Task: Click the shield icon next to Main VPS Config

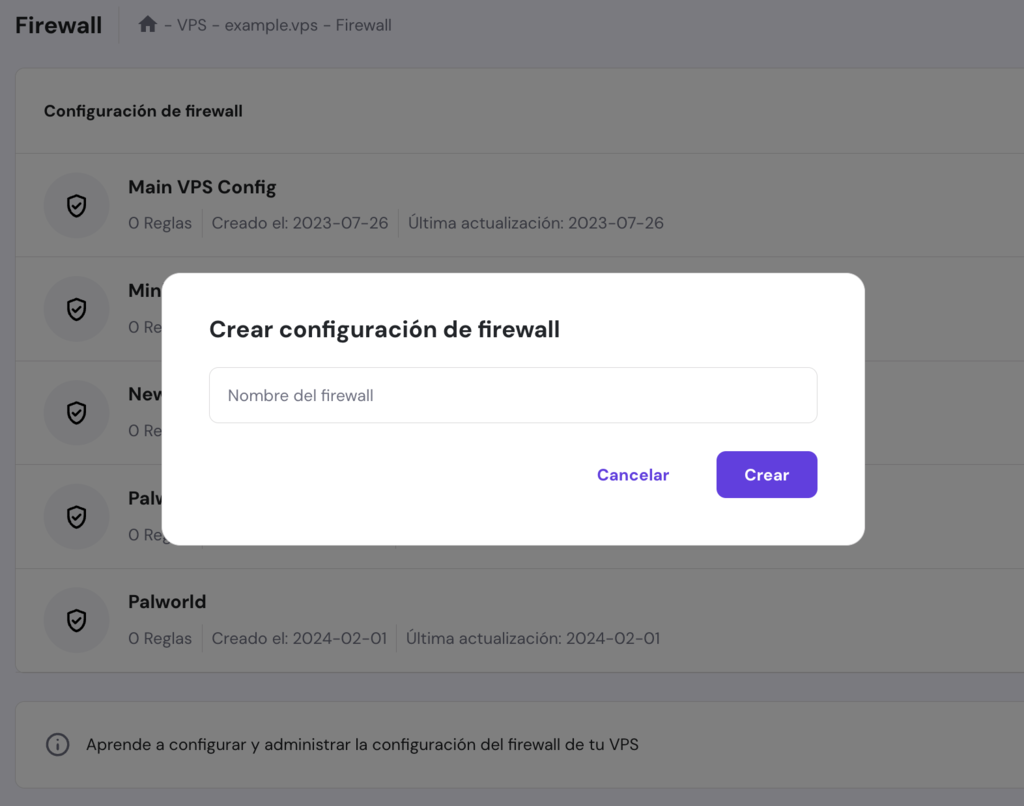Action: (77, 205)
